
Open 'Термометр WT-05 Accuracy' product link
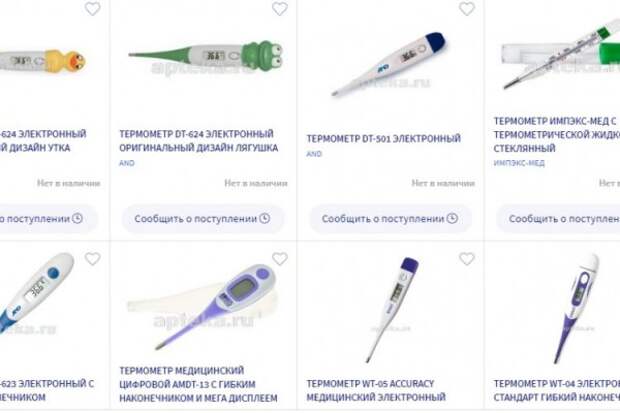[x=376, y=390]
